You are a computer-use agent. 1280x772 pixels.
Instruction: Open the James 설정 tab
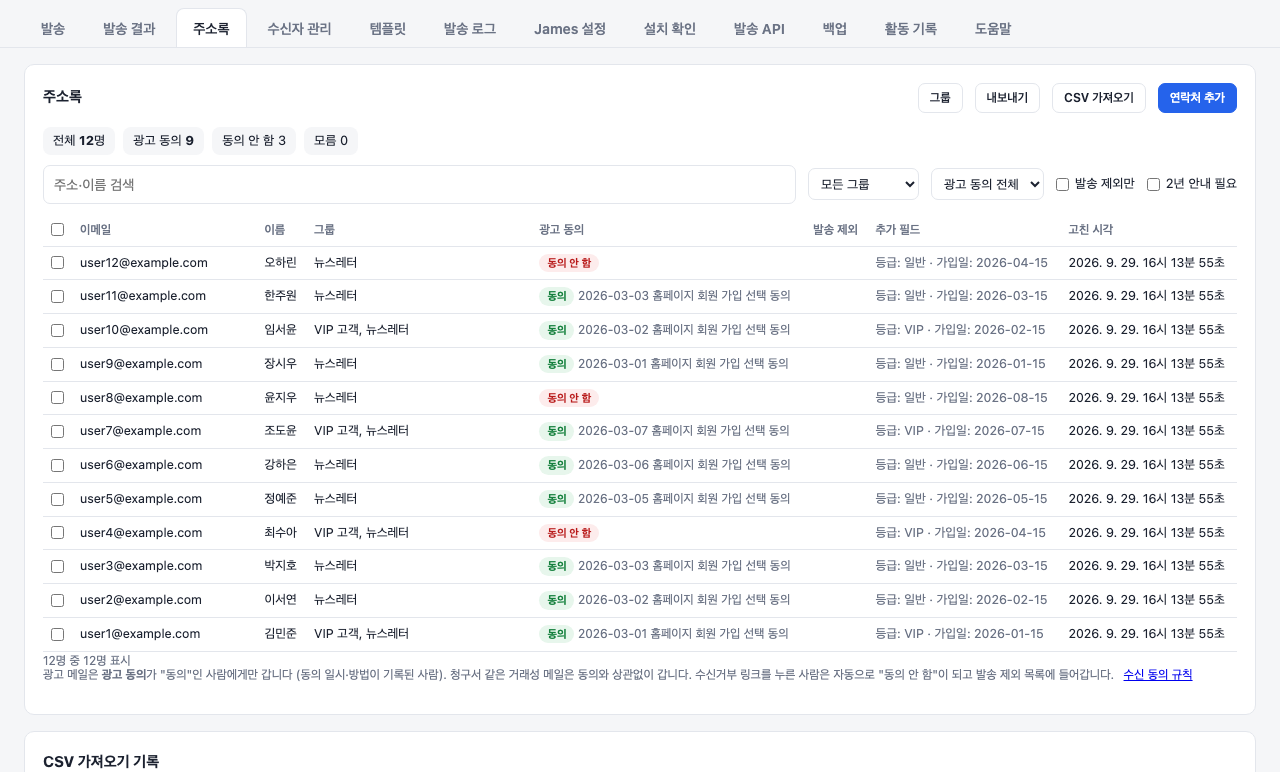pos(570,29)
